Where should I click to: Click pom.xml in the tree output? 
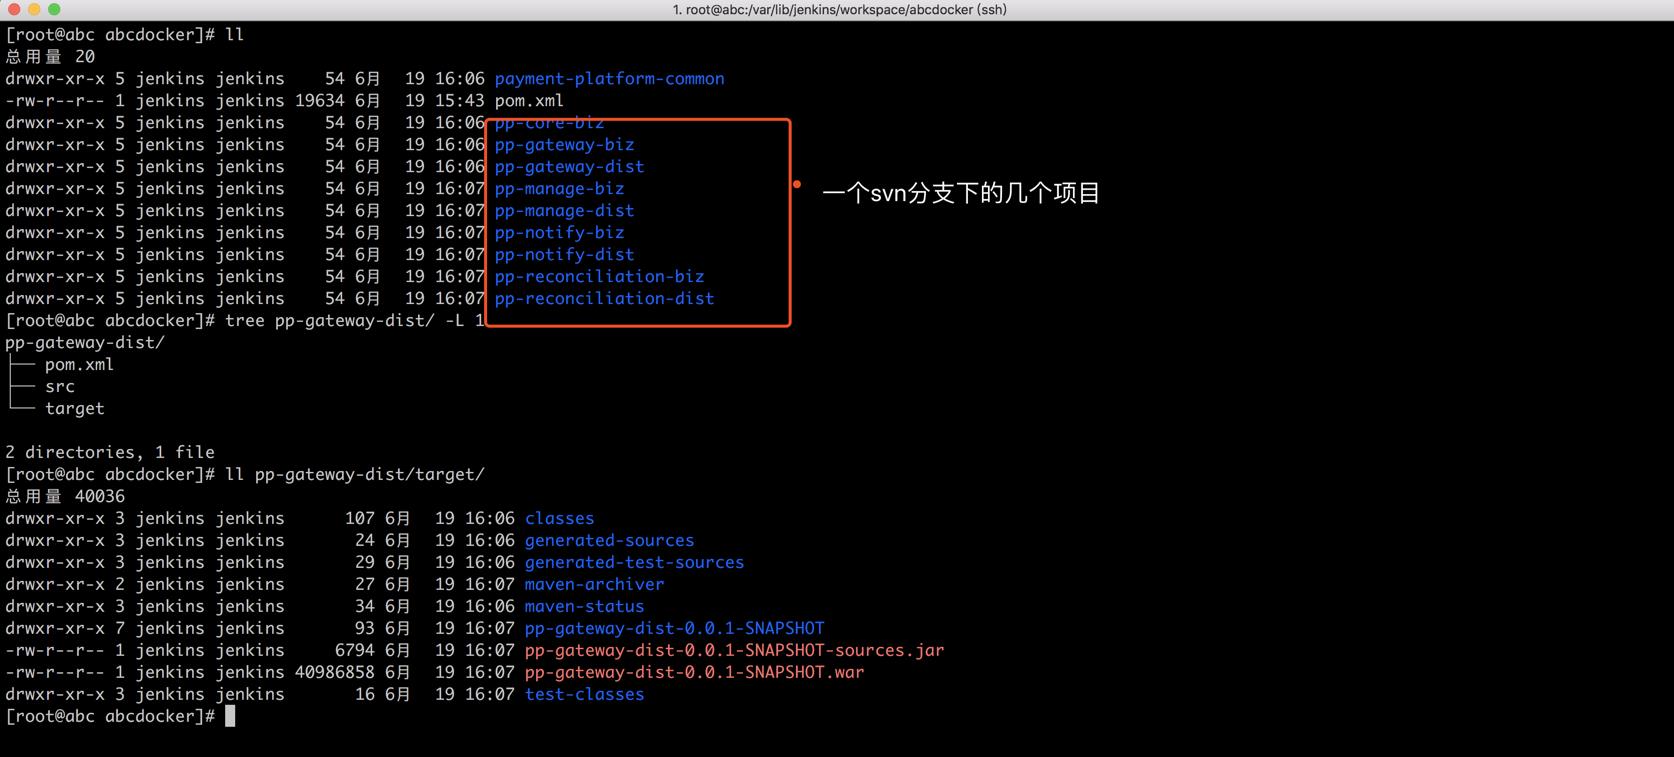point(79,364)
